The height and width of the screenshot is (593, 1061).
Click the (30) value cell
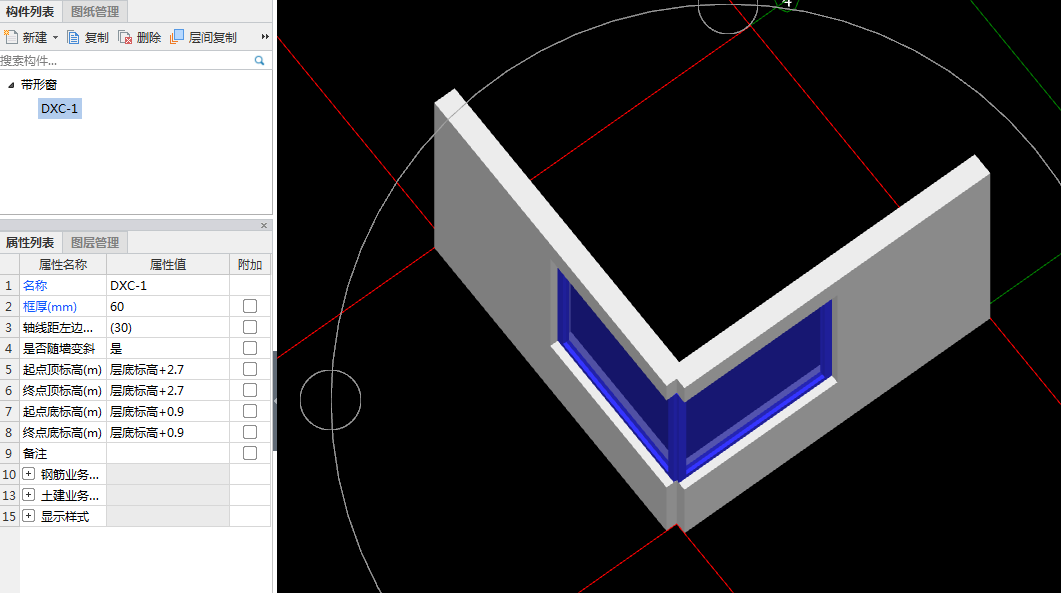tap(168, 328)
